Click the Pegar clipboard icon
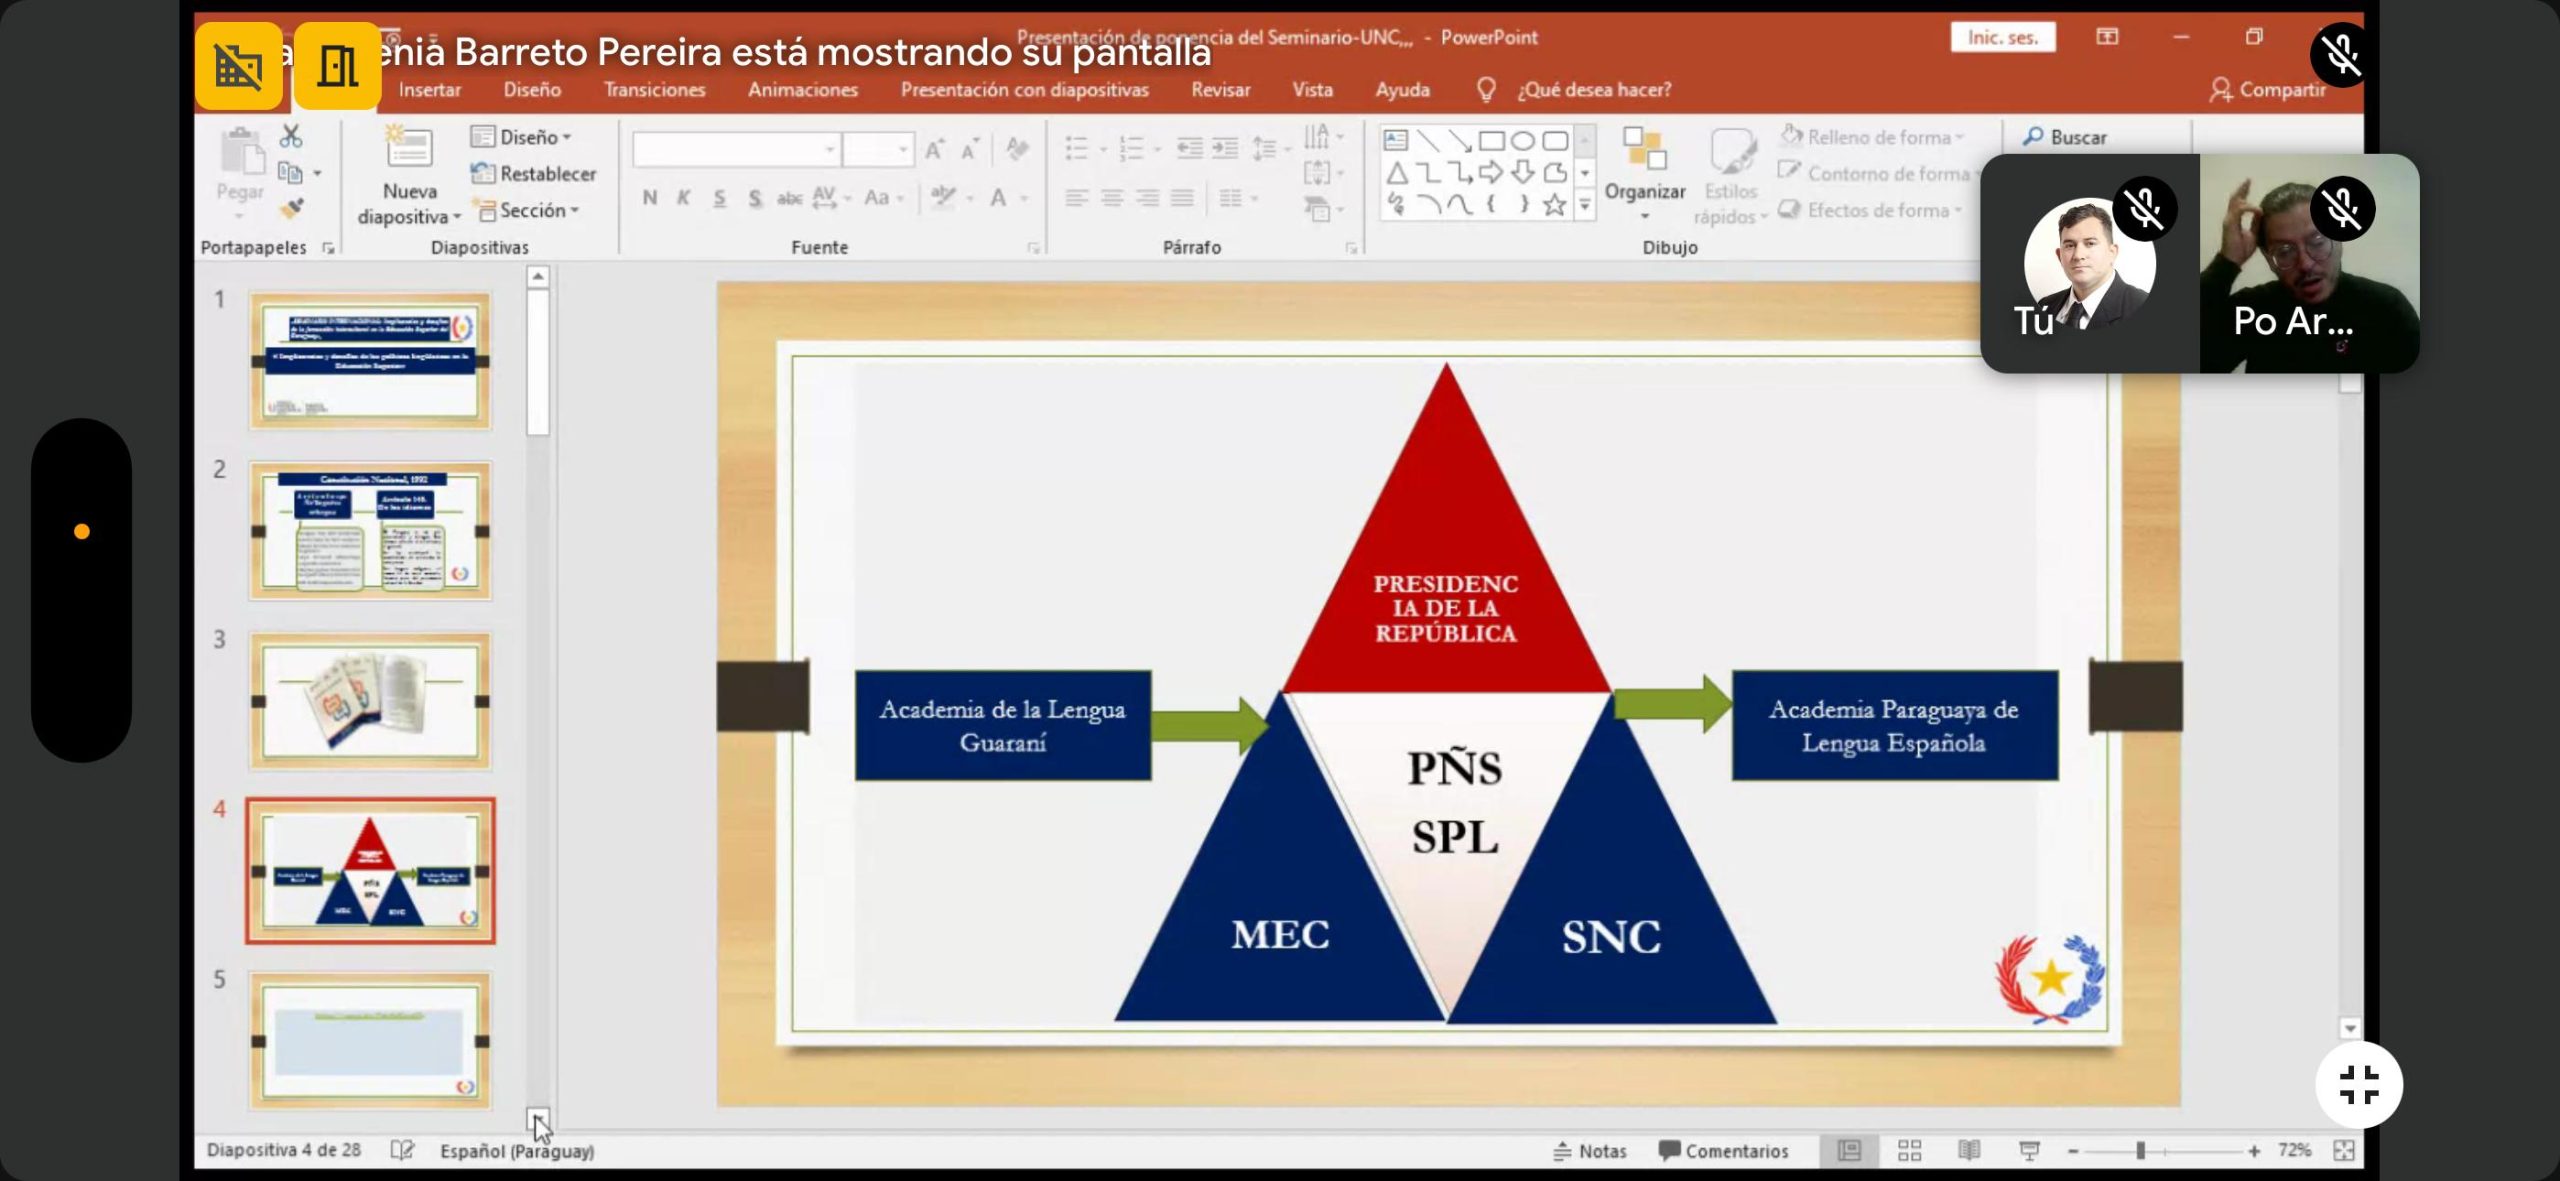The width and height of the screenshot is (2560, 1181). [241, 152]
